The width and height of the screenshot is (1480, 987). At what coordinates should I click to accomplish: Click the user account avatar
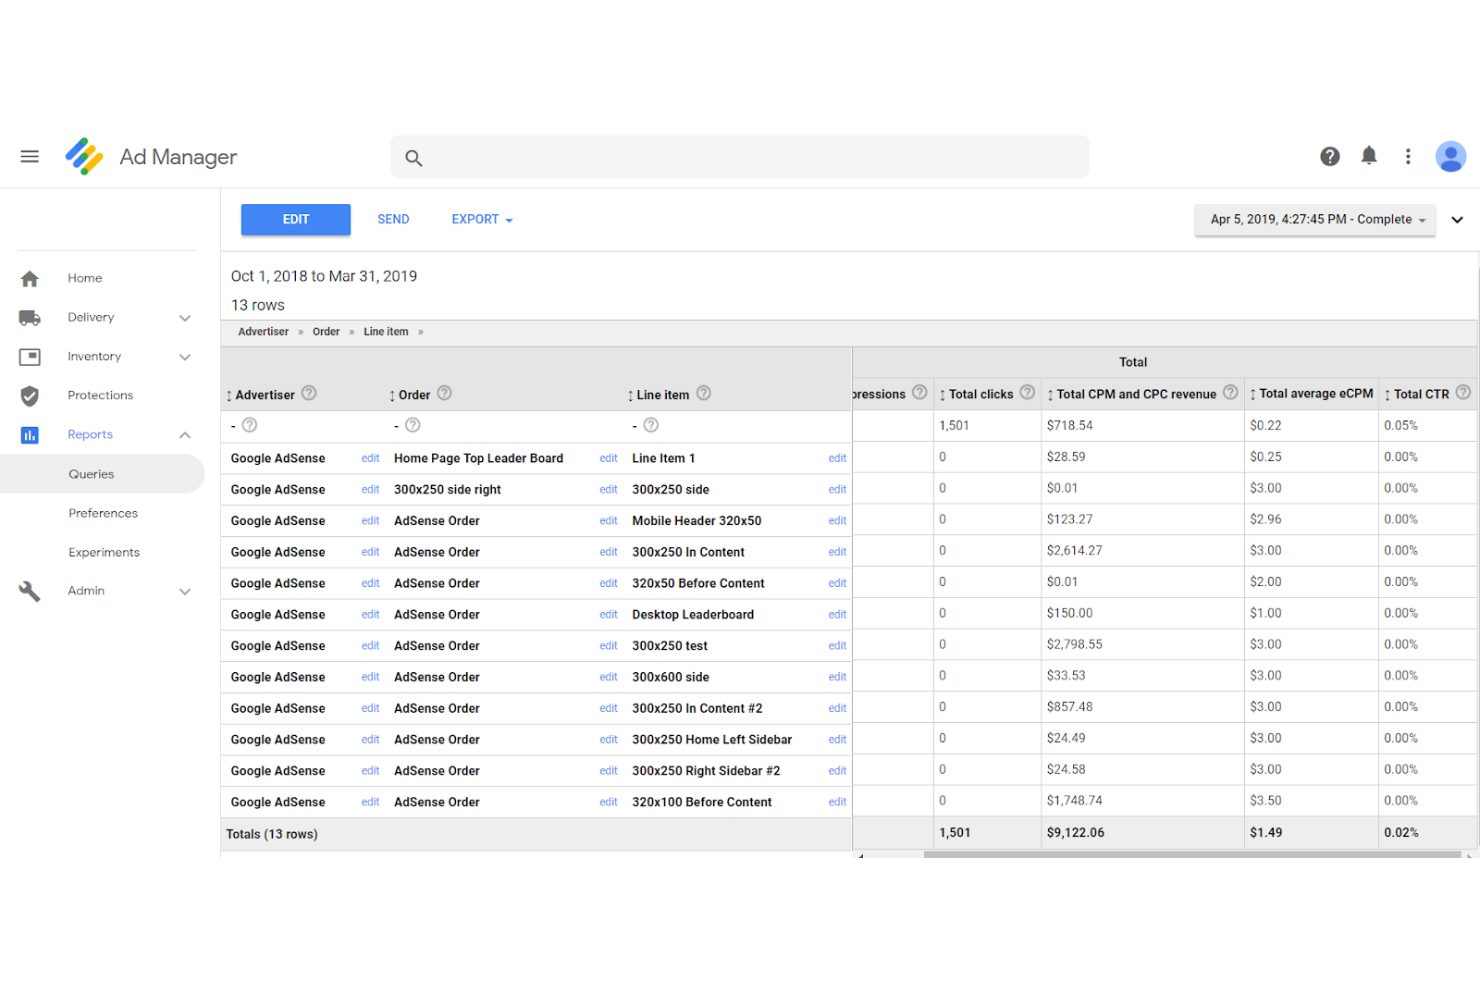point(1451,156)
